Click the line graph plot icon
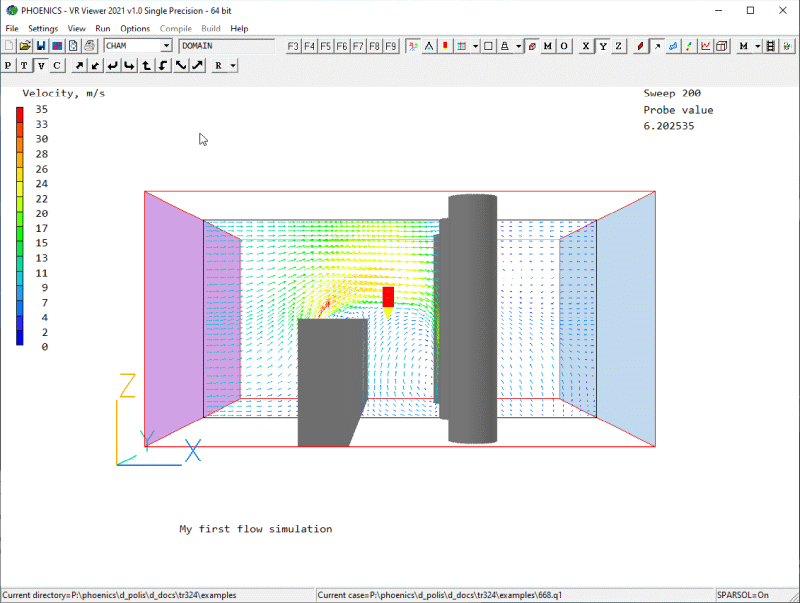The width and height of the screenshot is (800, 603). pyautogui.click(x=706, y=46)
